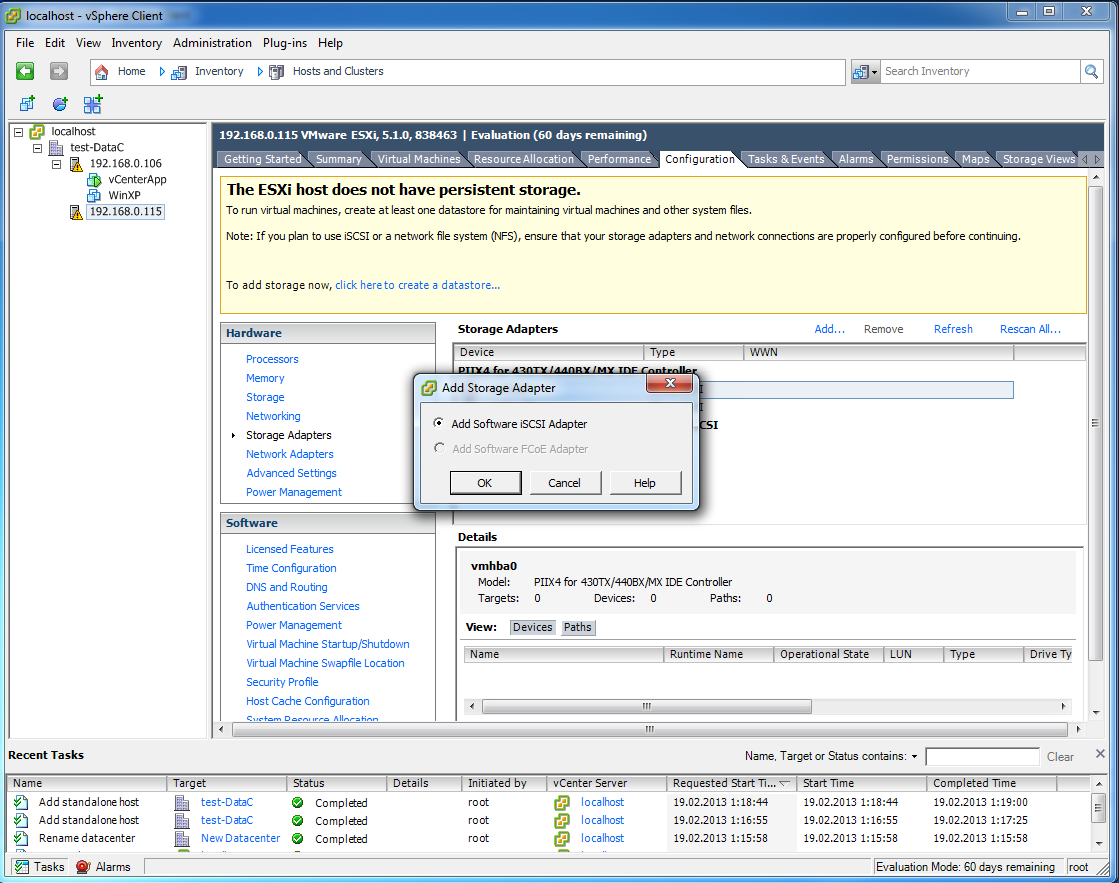Collapse the 192.168.0.106 host node
This screenshot has height=883, width=1119.
pyautogui.click(x=56, y=165)
